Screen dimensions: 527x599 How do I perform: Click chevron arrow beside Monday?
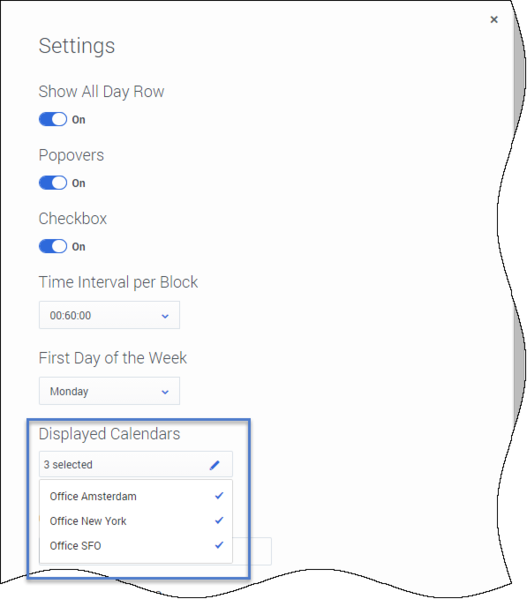(165, 392)
